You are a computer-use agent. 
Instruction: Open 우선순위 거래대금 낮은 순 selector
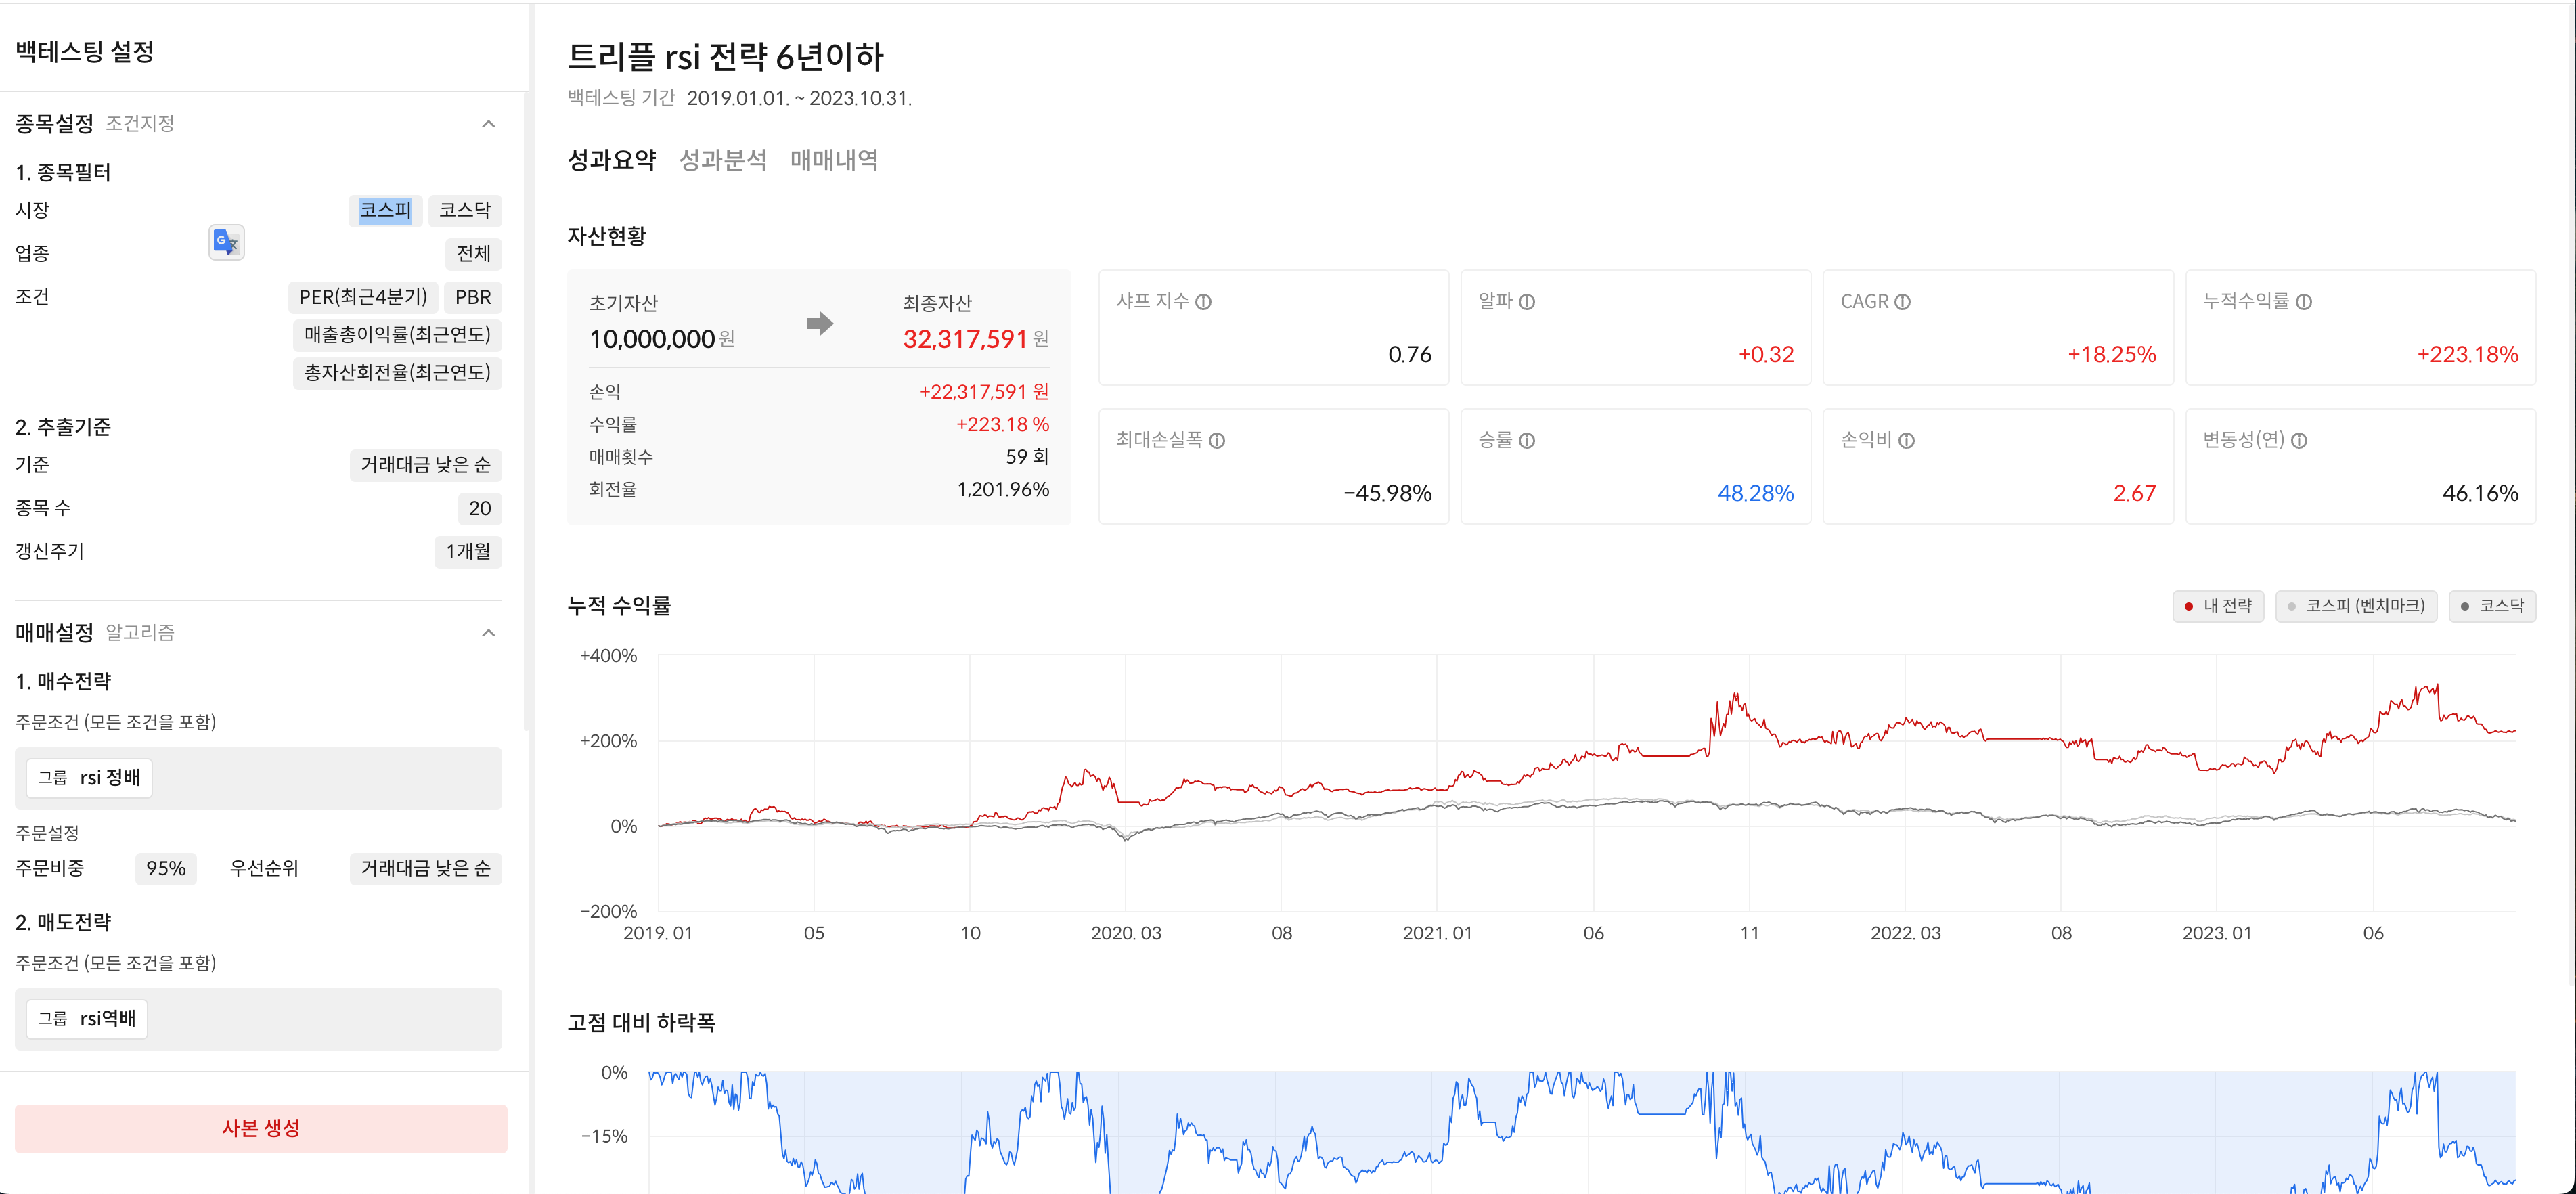425,869
